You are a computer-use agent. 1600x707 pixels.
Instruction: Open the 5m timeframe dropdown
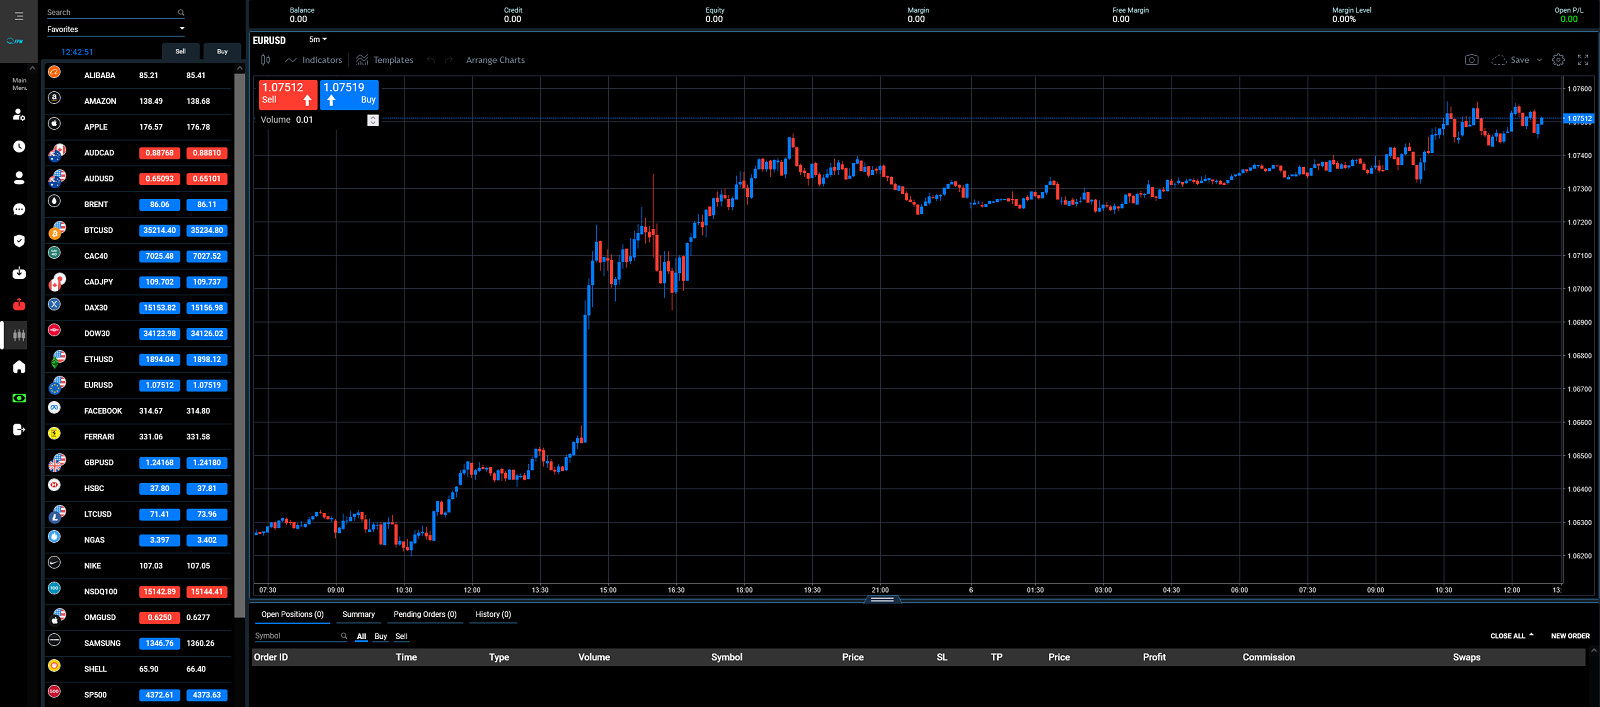coord(318,40)
